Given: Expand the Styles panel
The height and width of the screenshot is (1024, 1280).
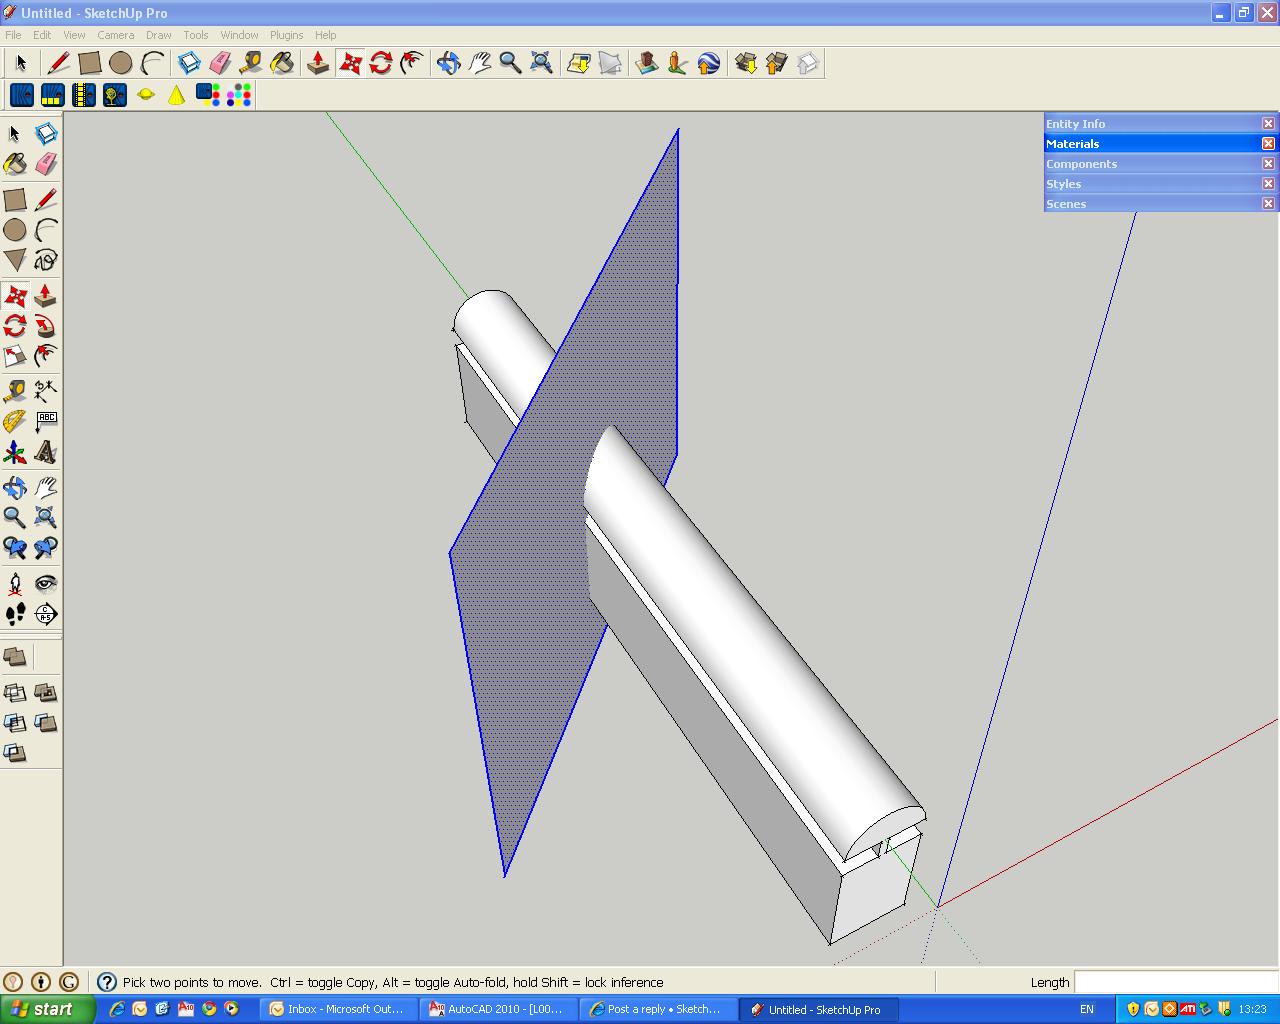Looking at the screenshot, I should [1151, 184].
